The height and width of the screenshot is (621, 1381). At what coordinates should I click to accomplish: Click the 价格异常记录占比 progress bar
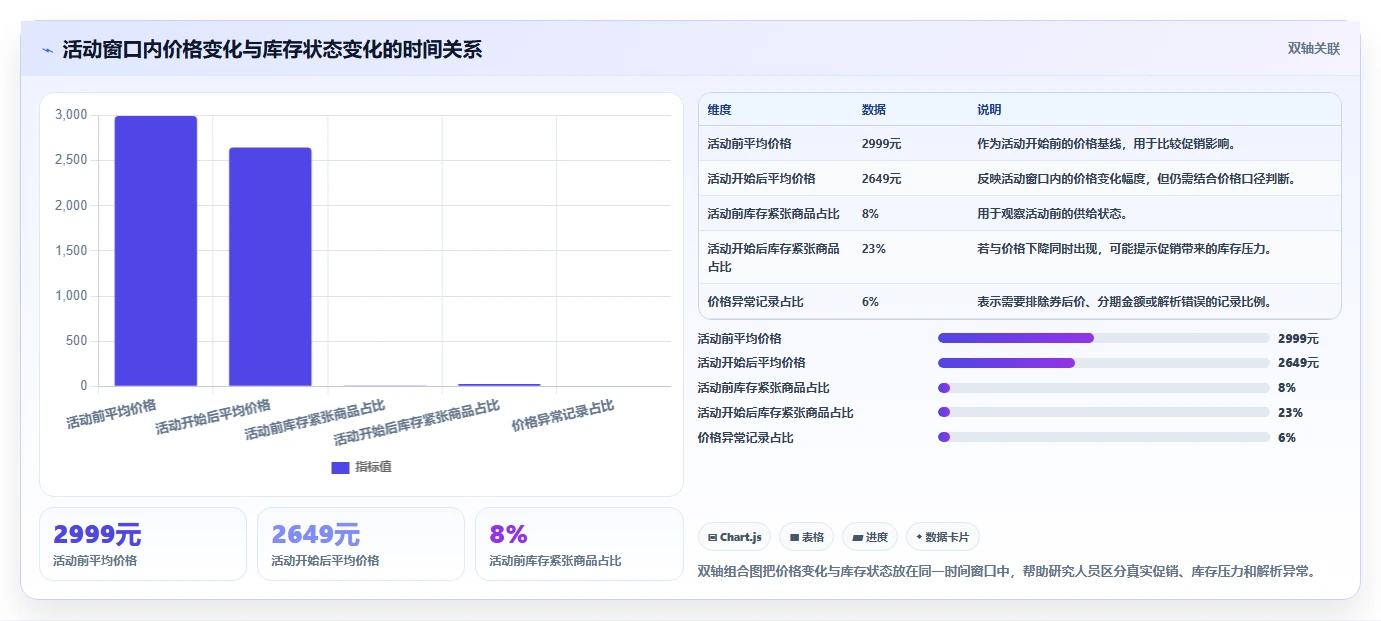click(x=1104, y=437)
